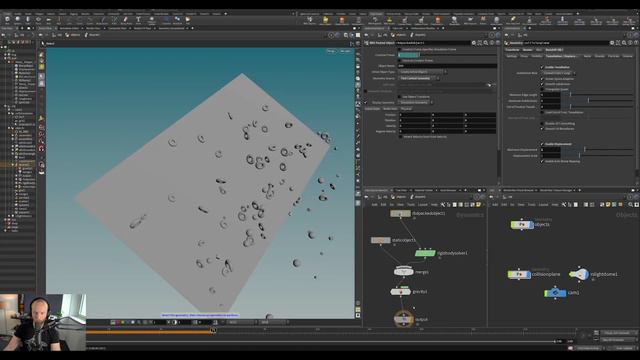640x360 pixels.
Task: Select the rbdpackedobject1 node
Action: pos(400,213)
